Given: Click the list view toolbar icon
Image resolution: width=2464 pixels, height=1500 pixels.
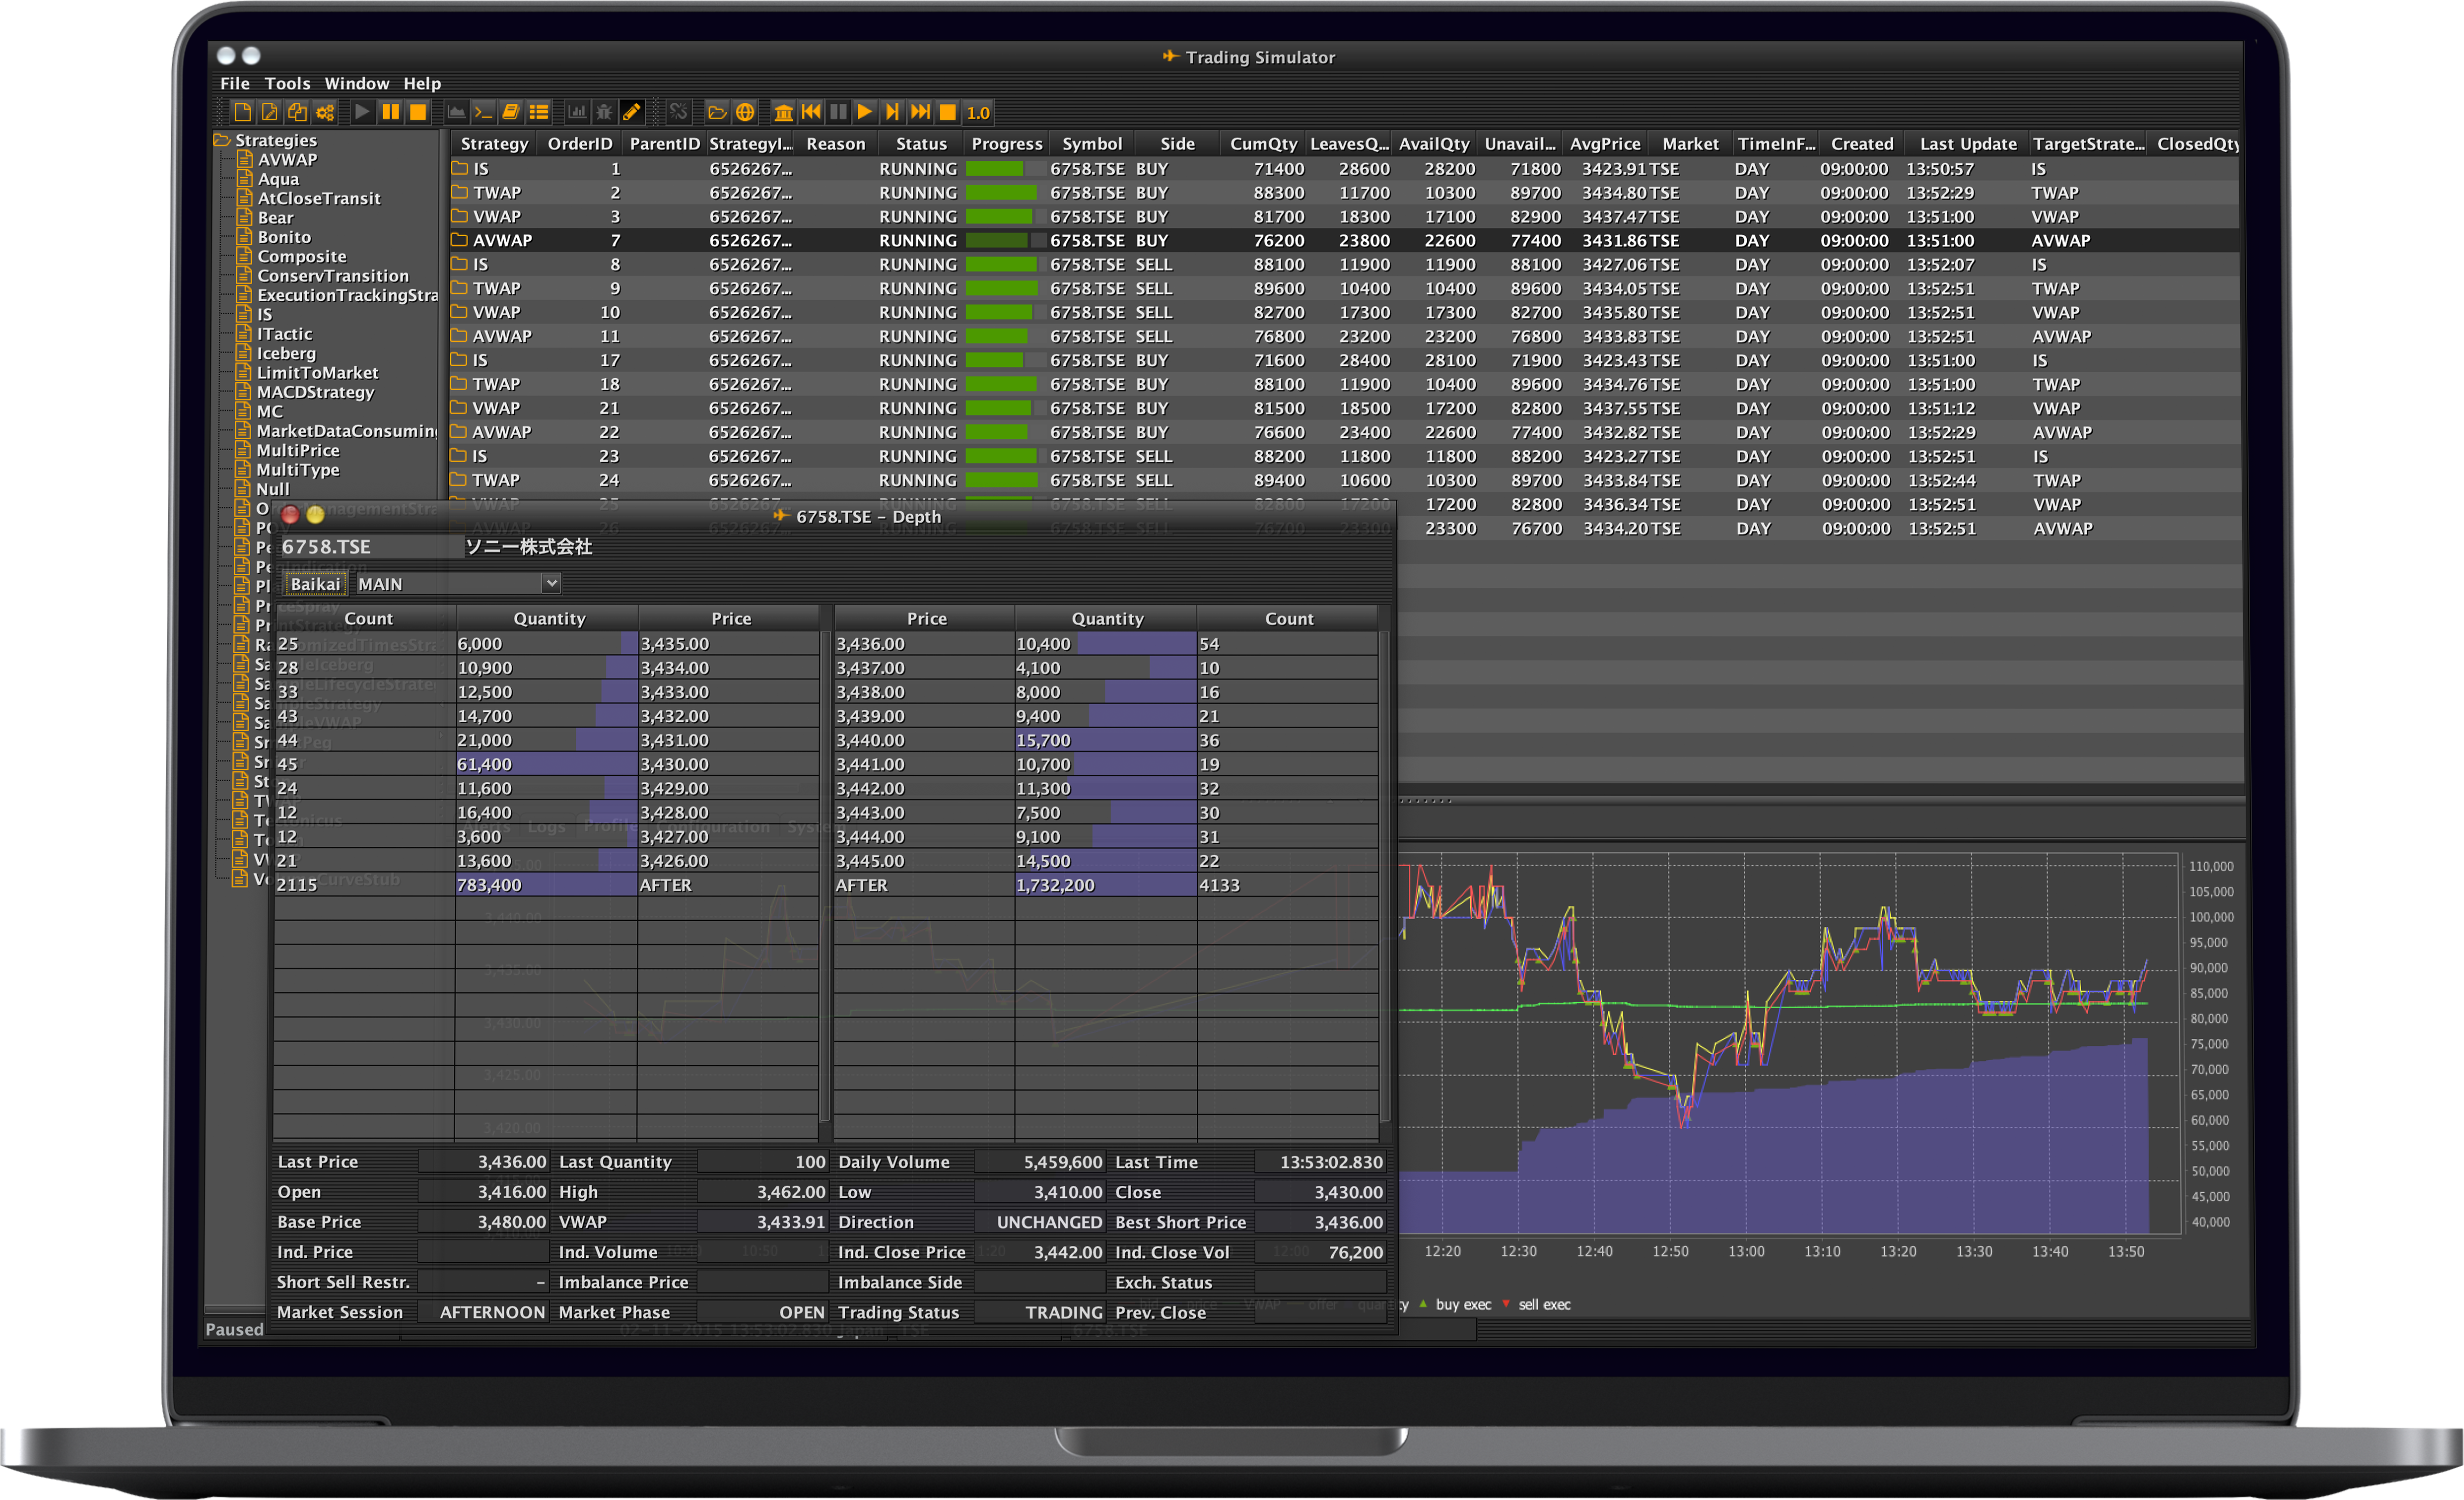Looking at the screenshot, I should point(539,112).
